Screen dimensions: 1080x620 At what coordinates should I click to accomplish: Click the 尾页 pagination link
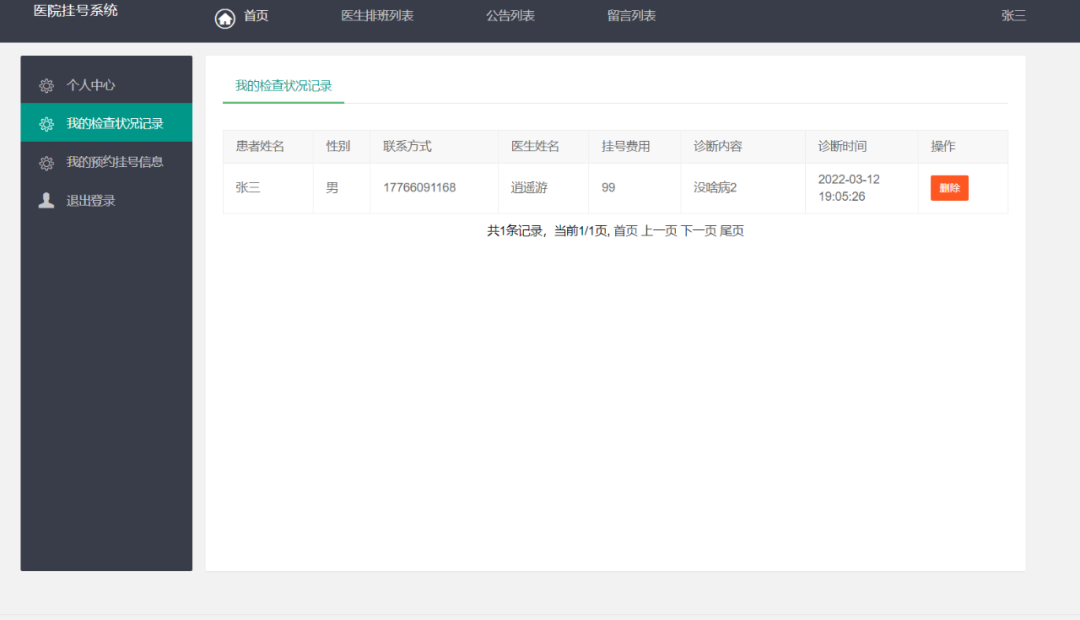(x=731, y=231)
